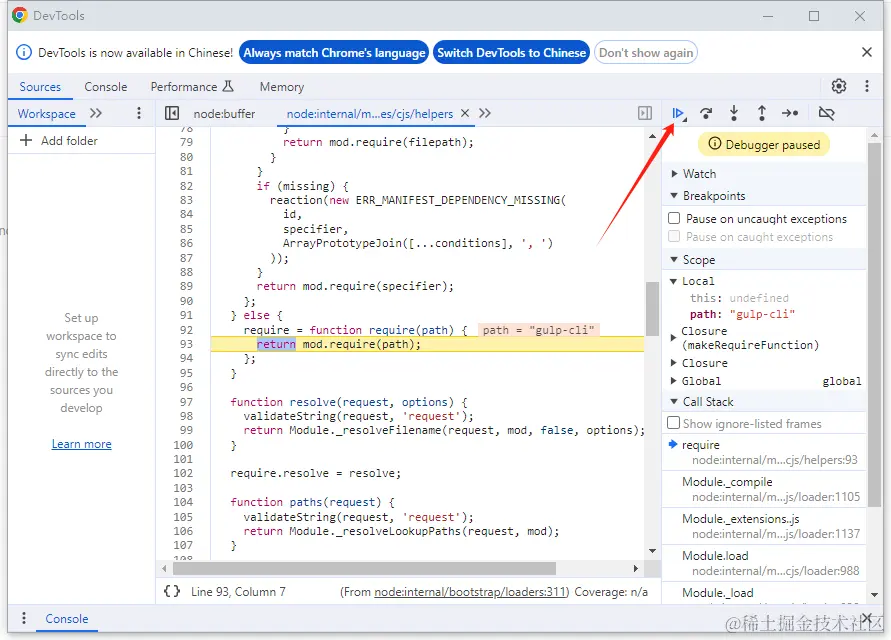
Task: Click the Debugger paused banner
Action: (764, 144)
